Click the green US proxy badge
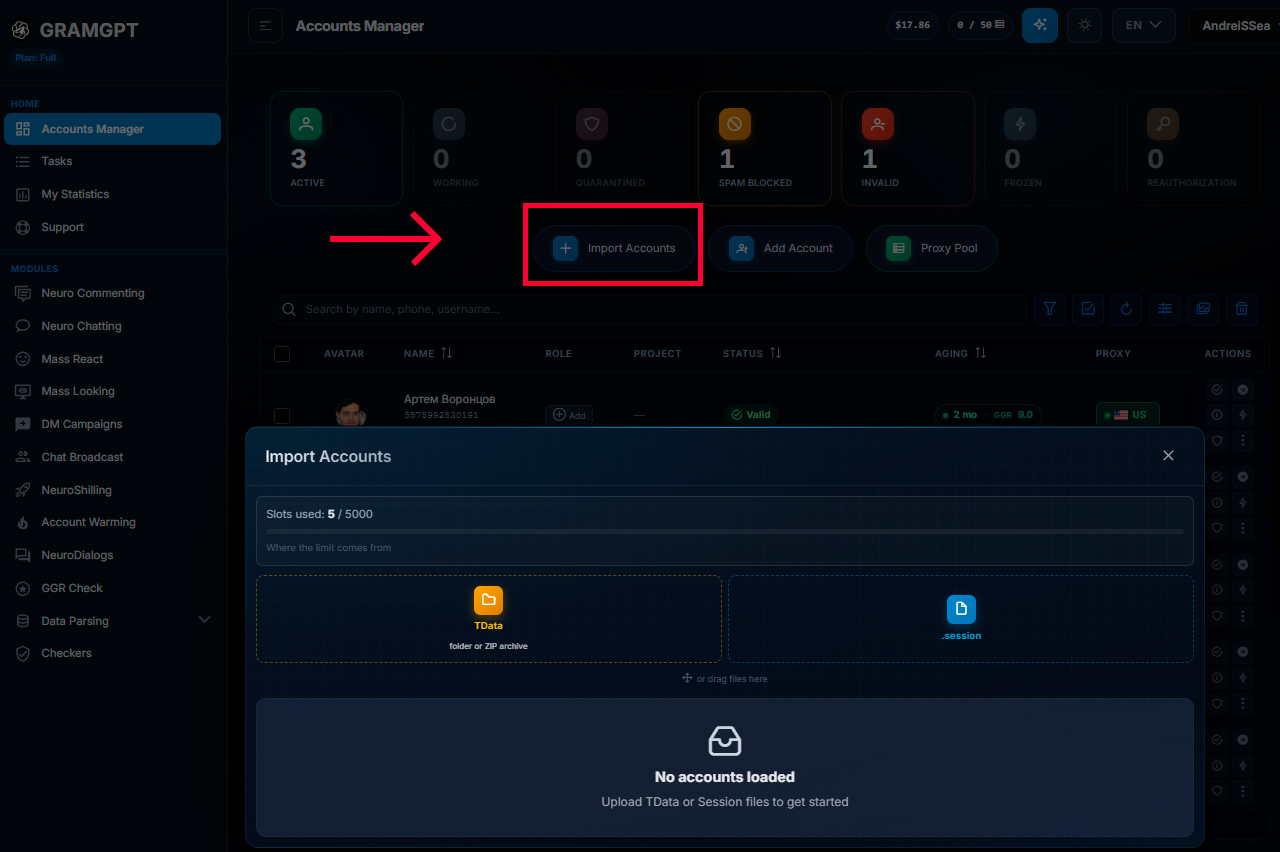Viewport: 1280px width, 852px height. point(1128,415)
